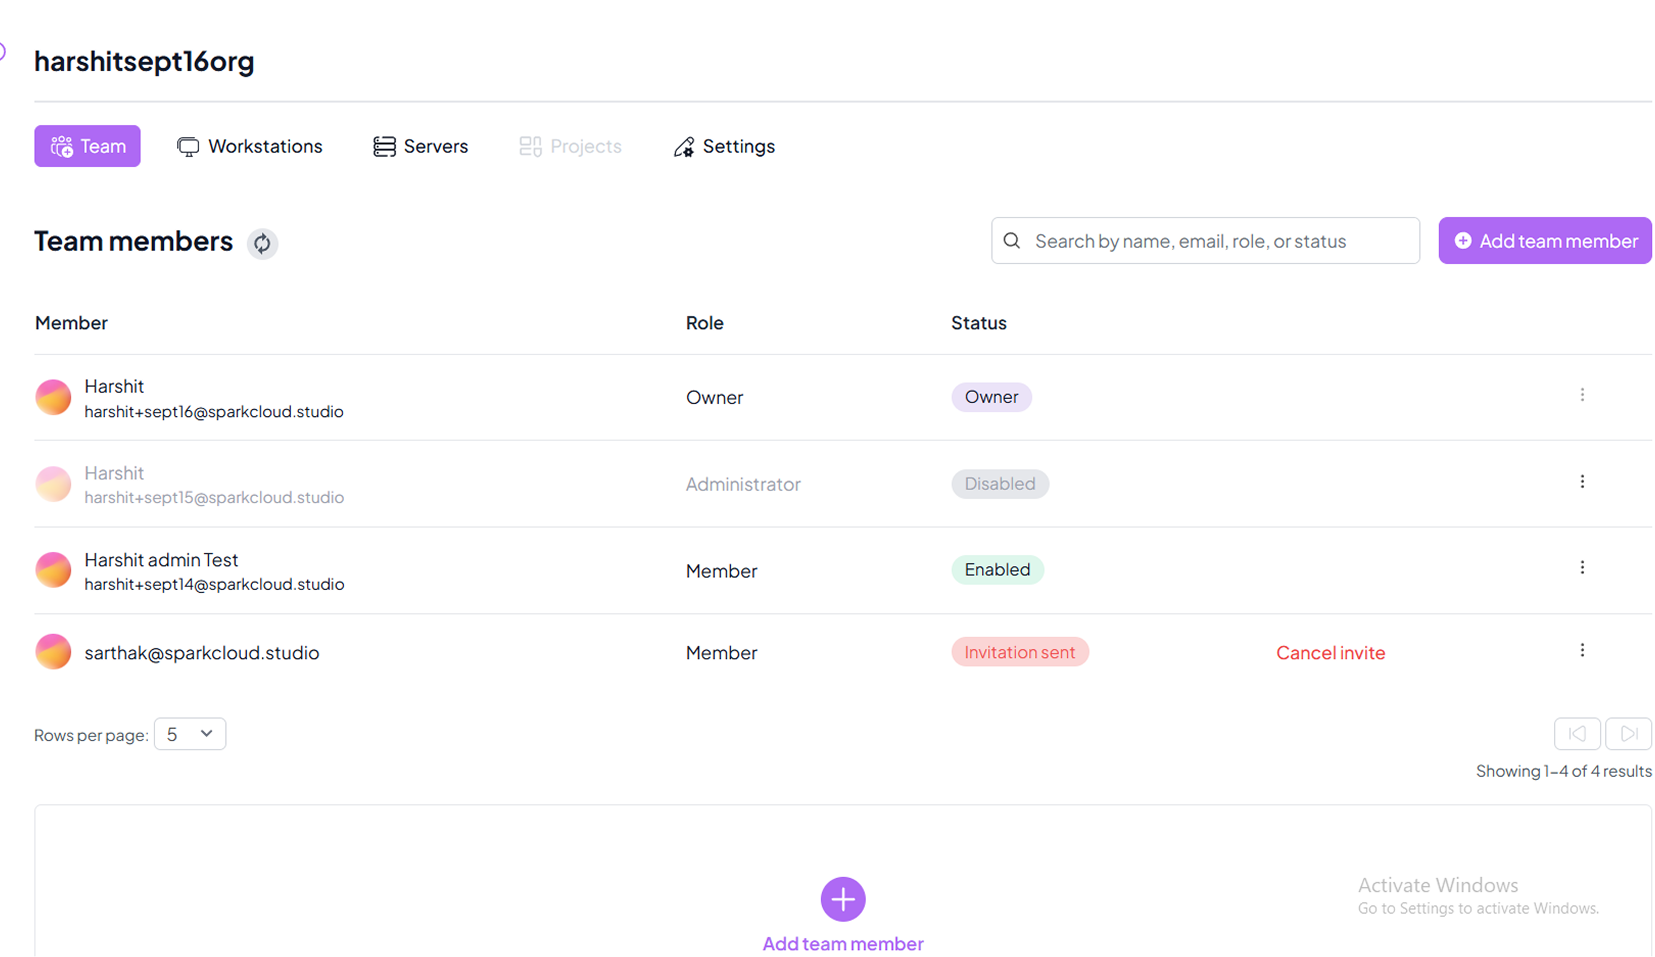Click the Add team member button
This screenshot has width=1655, height=957.
click(x=1544, y=241)
